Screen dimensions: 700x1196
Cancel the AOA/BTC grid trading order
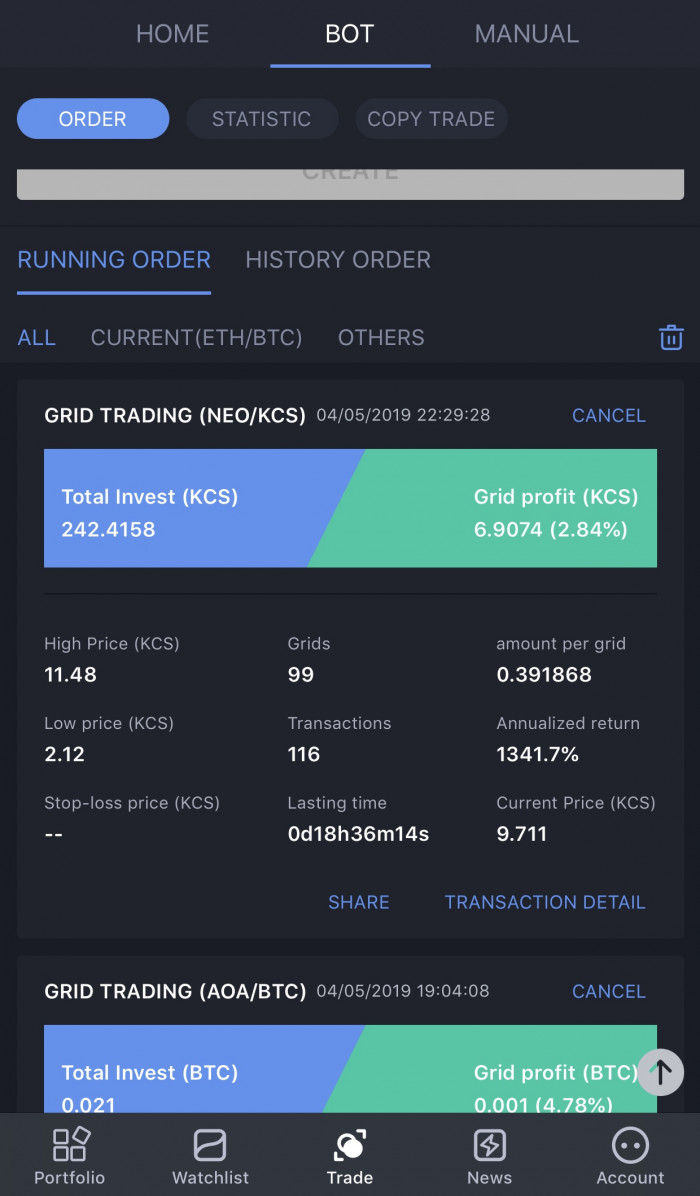(608, 992)
